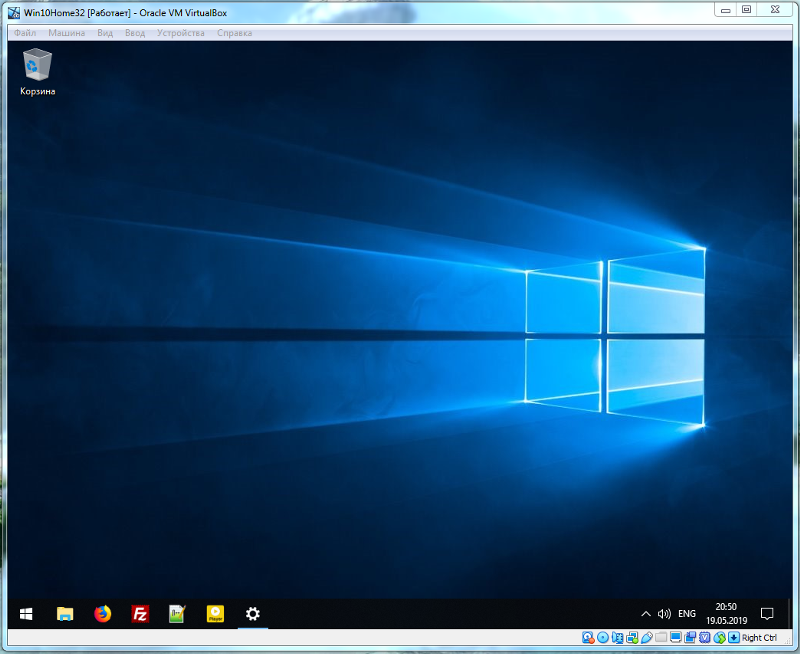Select the Корзина recycle bin icon

pos(37,72)
